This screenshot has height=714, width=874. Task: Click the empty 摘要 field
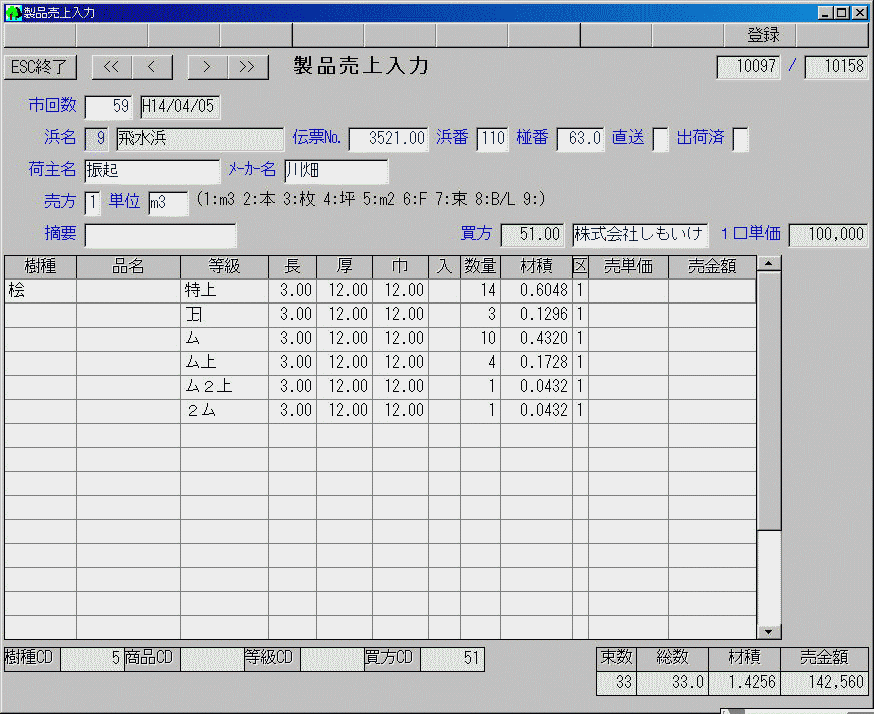click(x=161, y=235)
